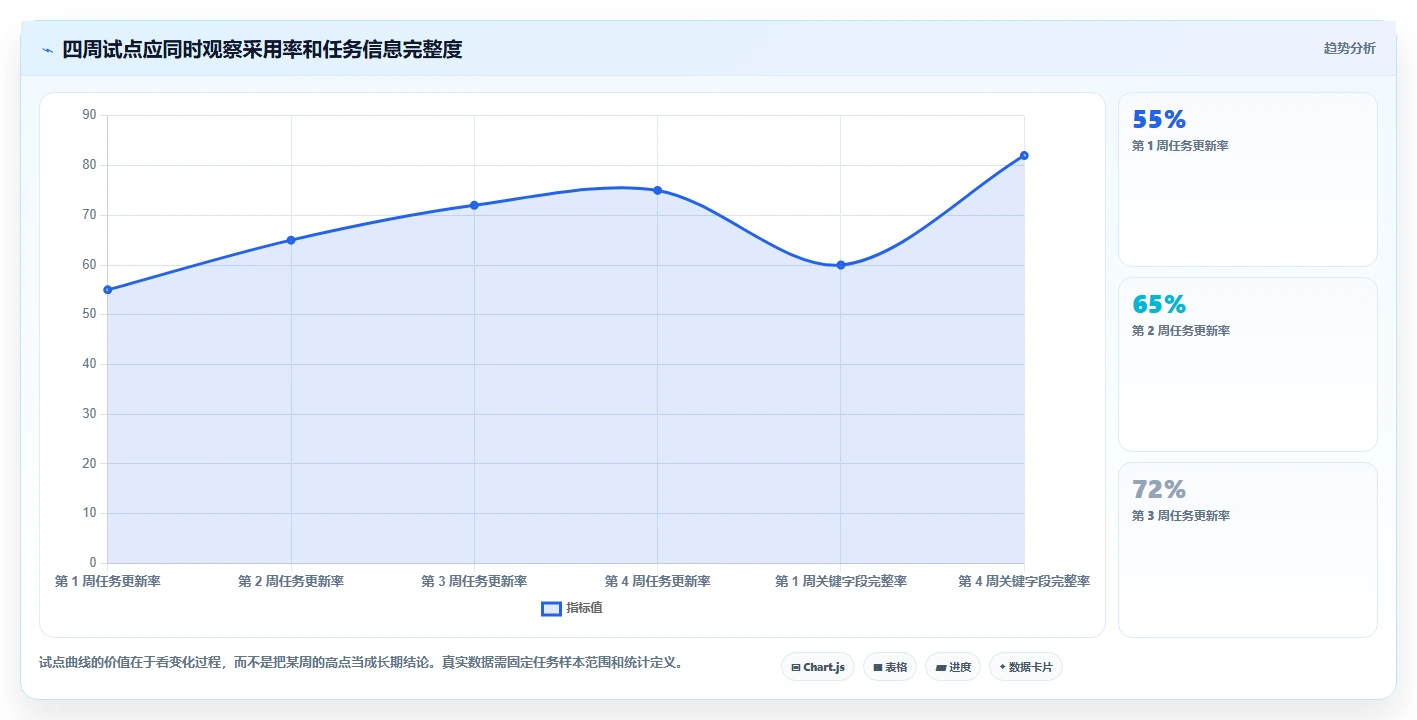Click x-axis label 第 3 周任务更新率

click(474, 581)
